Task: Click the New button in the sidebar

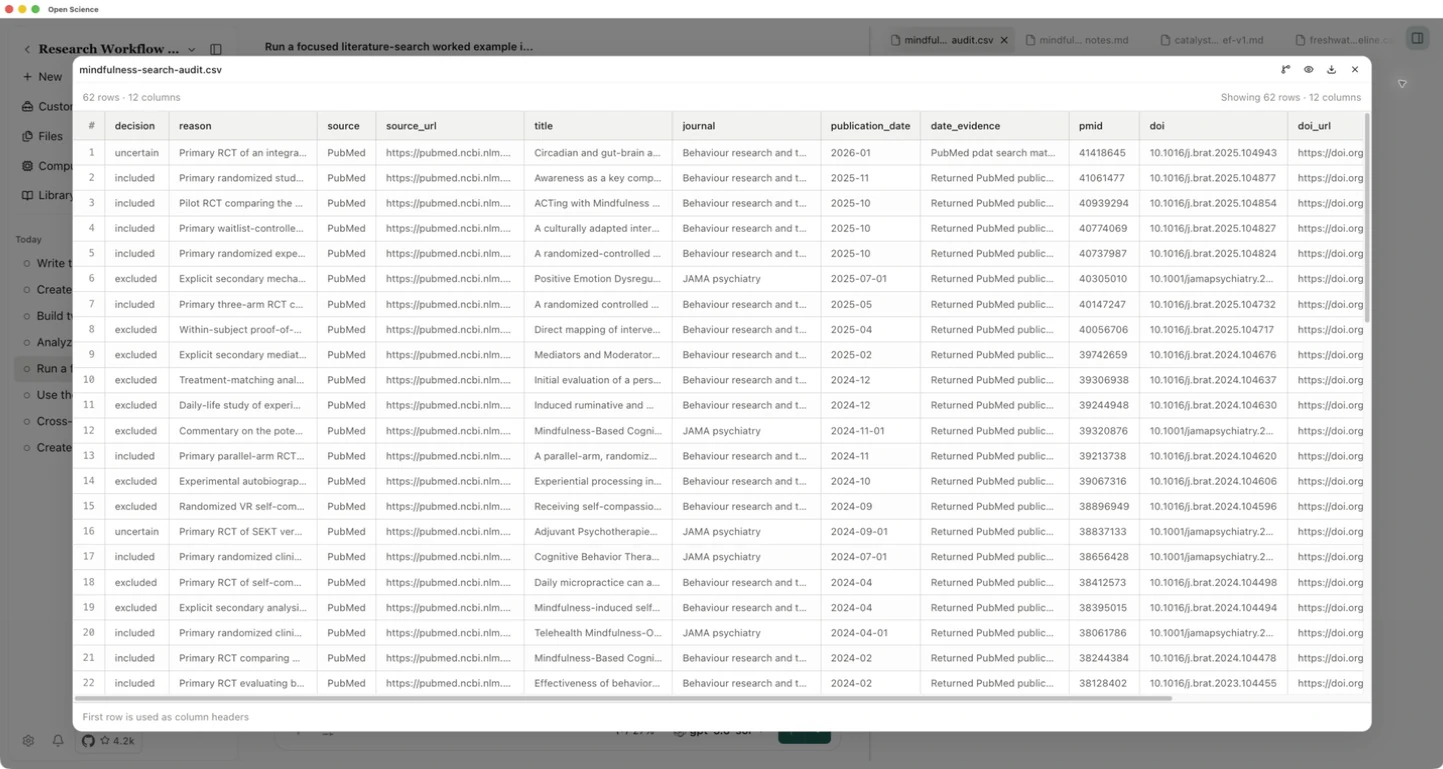Action: point(42,77)
